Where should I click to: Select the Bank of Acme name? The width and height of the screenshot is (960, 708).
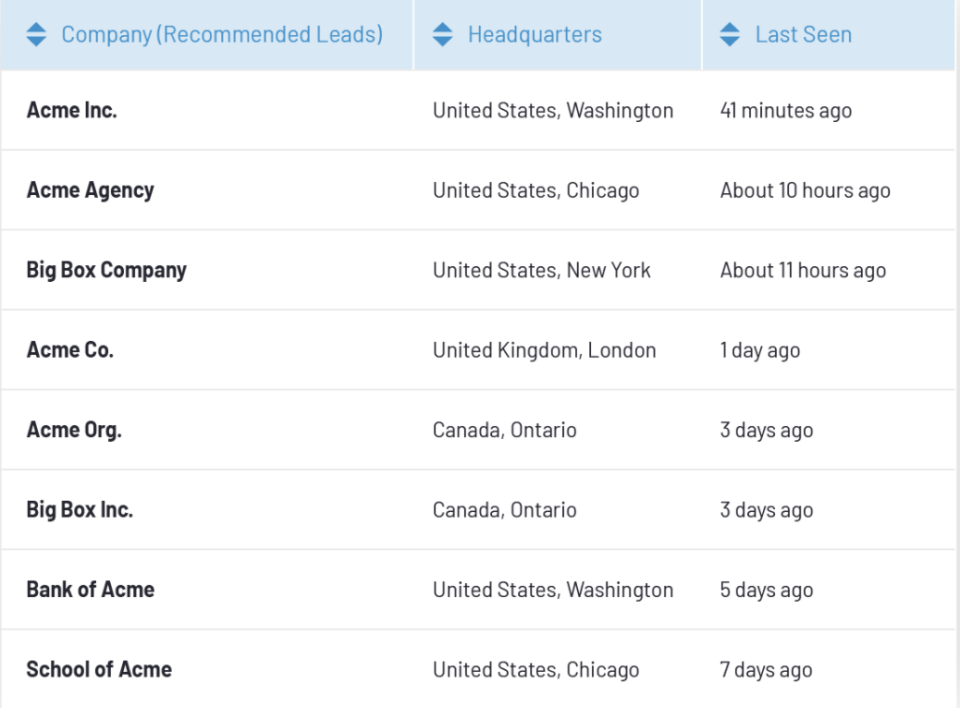(x=90, y=589)
